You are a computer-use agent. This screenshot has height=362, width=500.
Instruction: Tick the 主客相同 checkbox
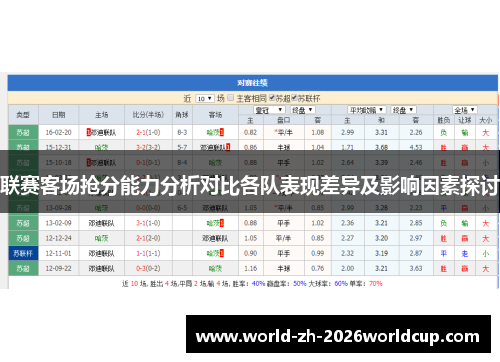click(231, 98)
